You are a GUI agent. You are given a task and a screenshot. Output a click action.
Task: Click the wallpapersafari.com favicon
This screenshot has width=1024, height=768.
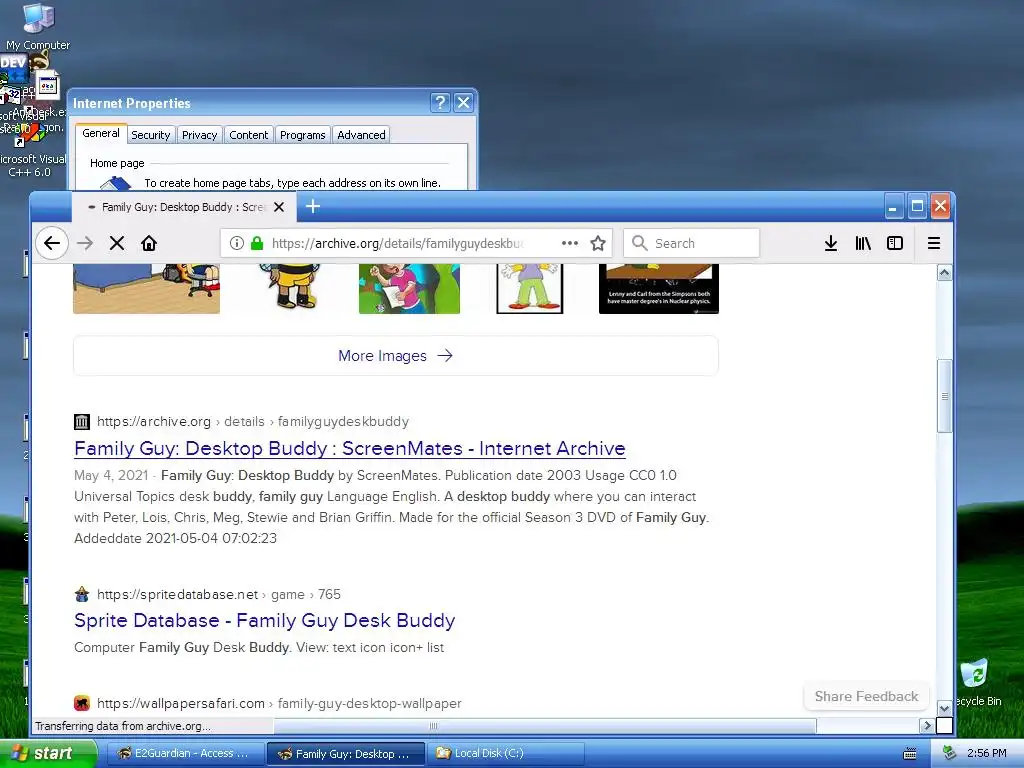(82, 703)
